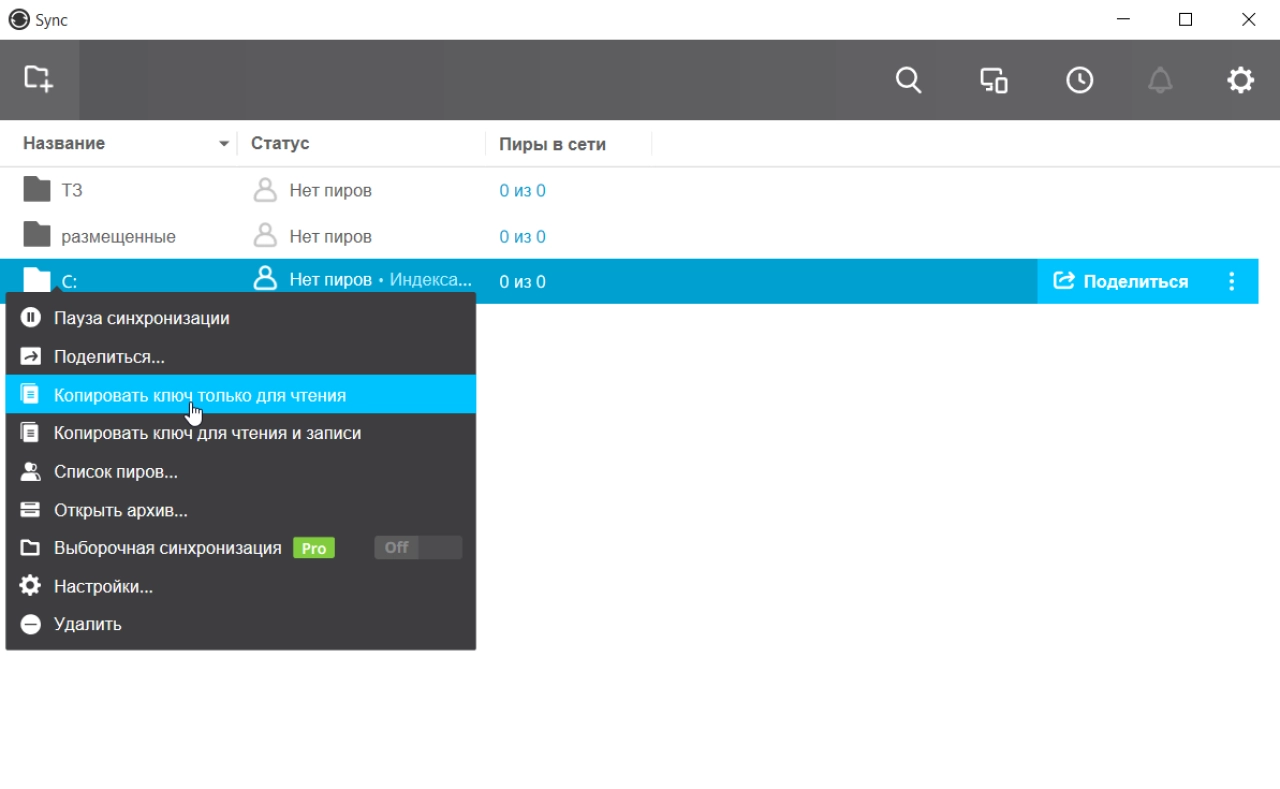The image size is (1280, 789).
Task: Click the share arrow icon beside Поделиться...
Action: pos(30,356)
